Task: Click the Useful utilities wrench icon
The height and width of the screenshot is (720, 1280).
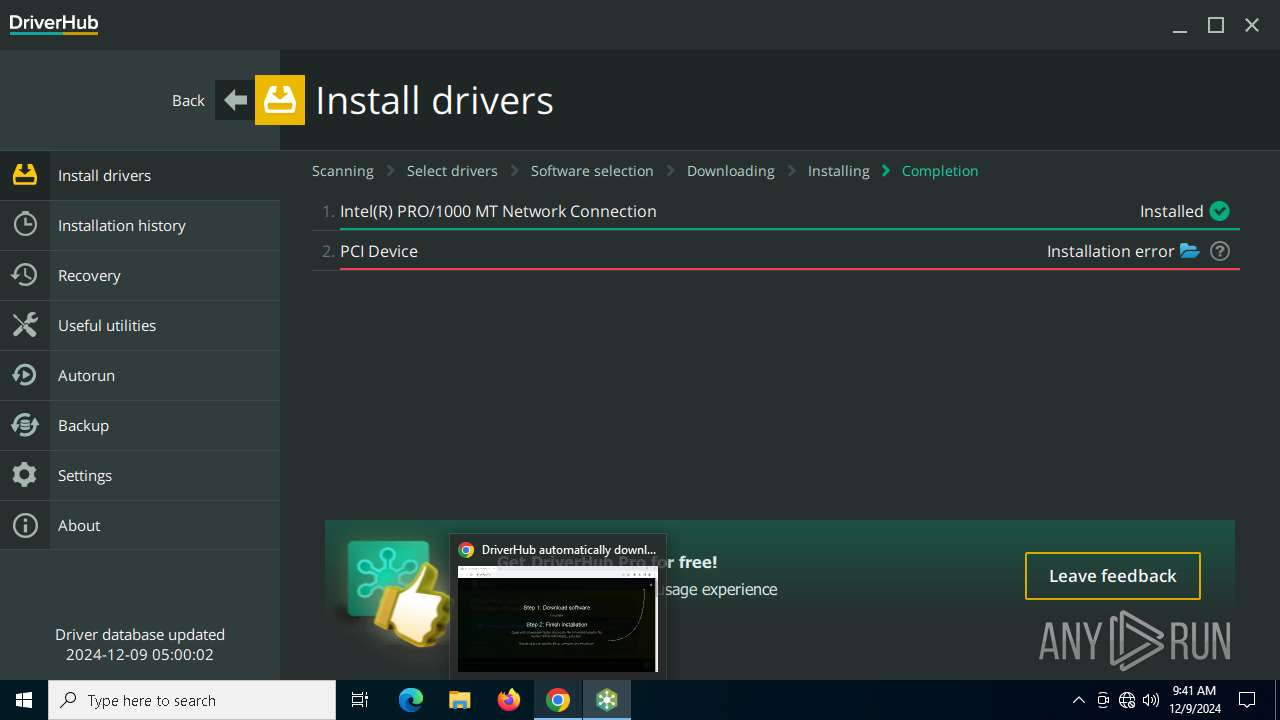Action: coord(25,325)
